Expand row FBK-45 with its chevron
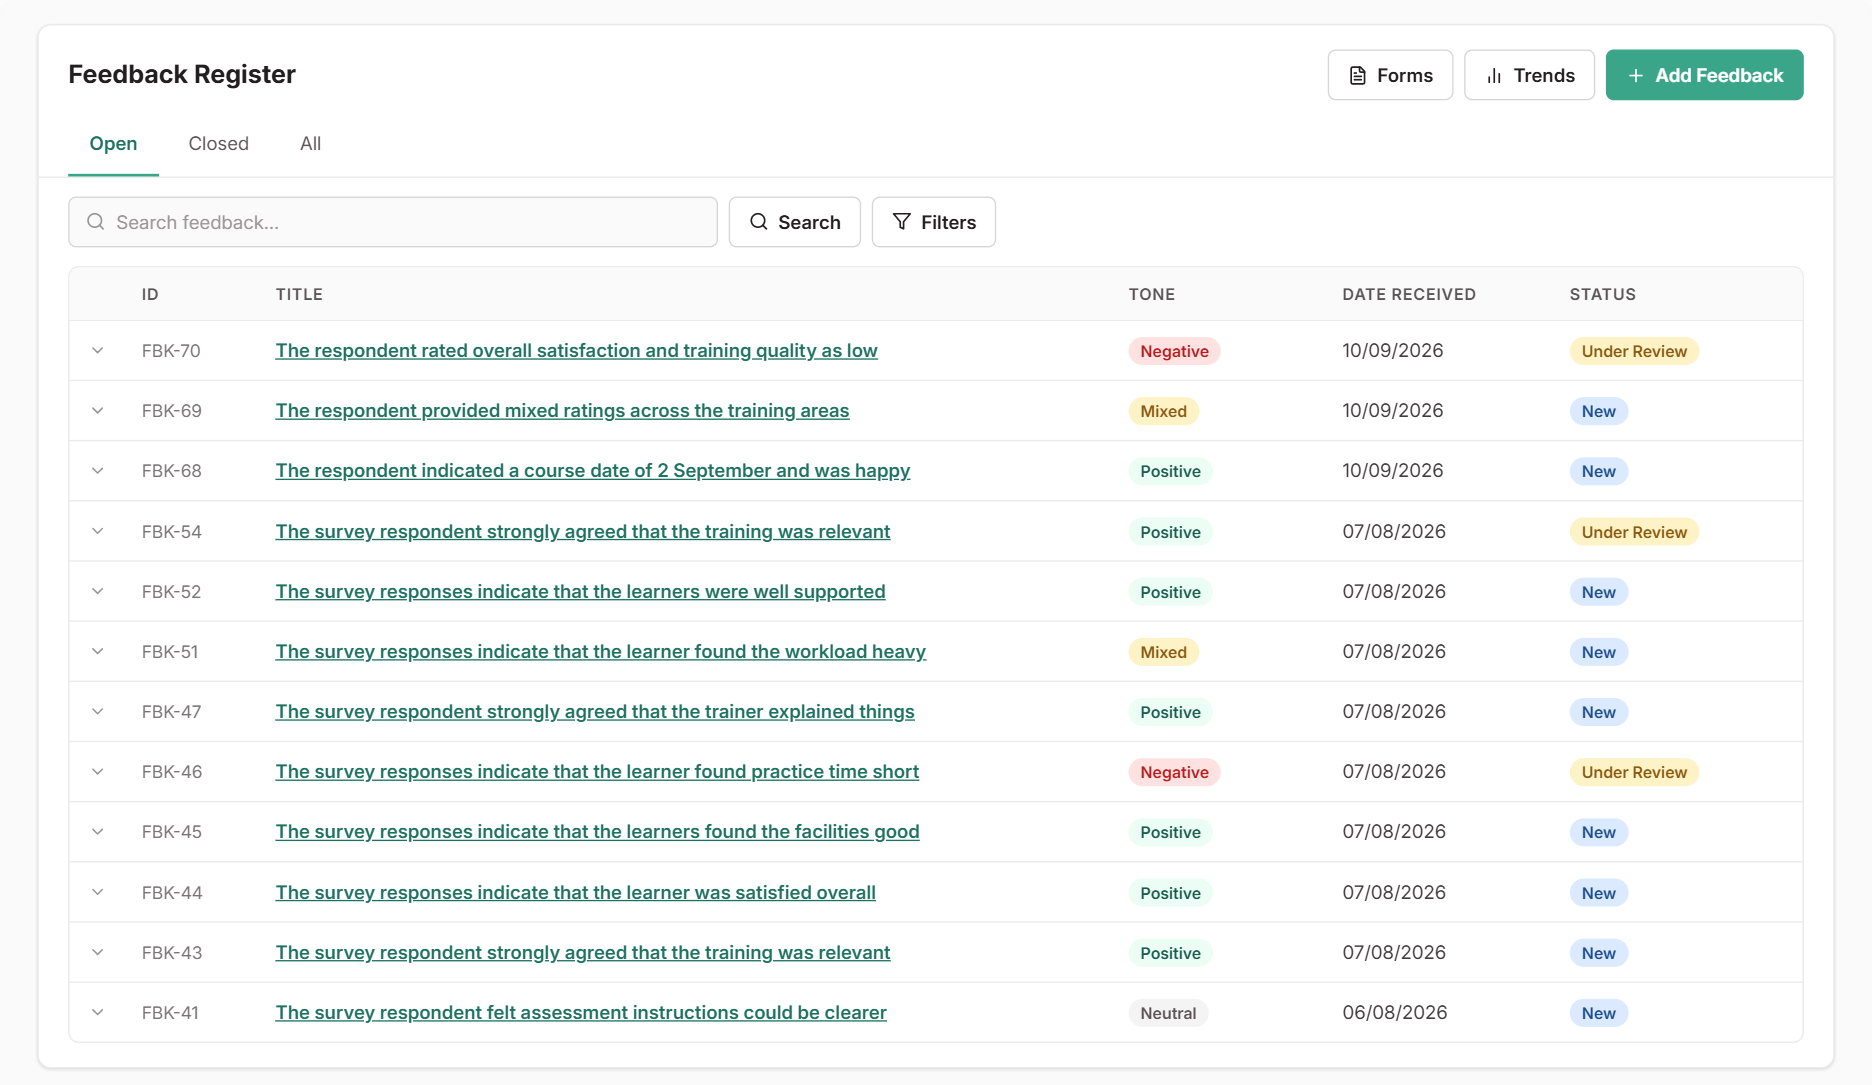Viewport: 1872px width, 1085px height. (98, 832)
